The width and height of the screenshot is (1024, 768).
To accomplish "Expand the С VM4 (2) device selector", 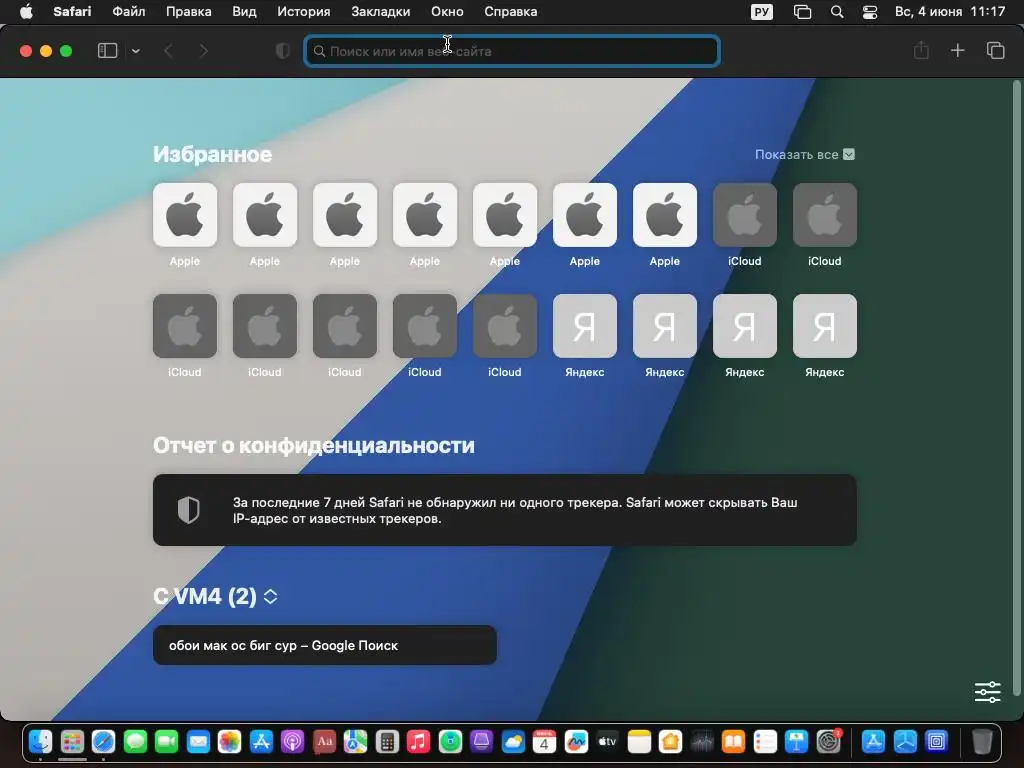I will tap(270, 596).
